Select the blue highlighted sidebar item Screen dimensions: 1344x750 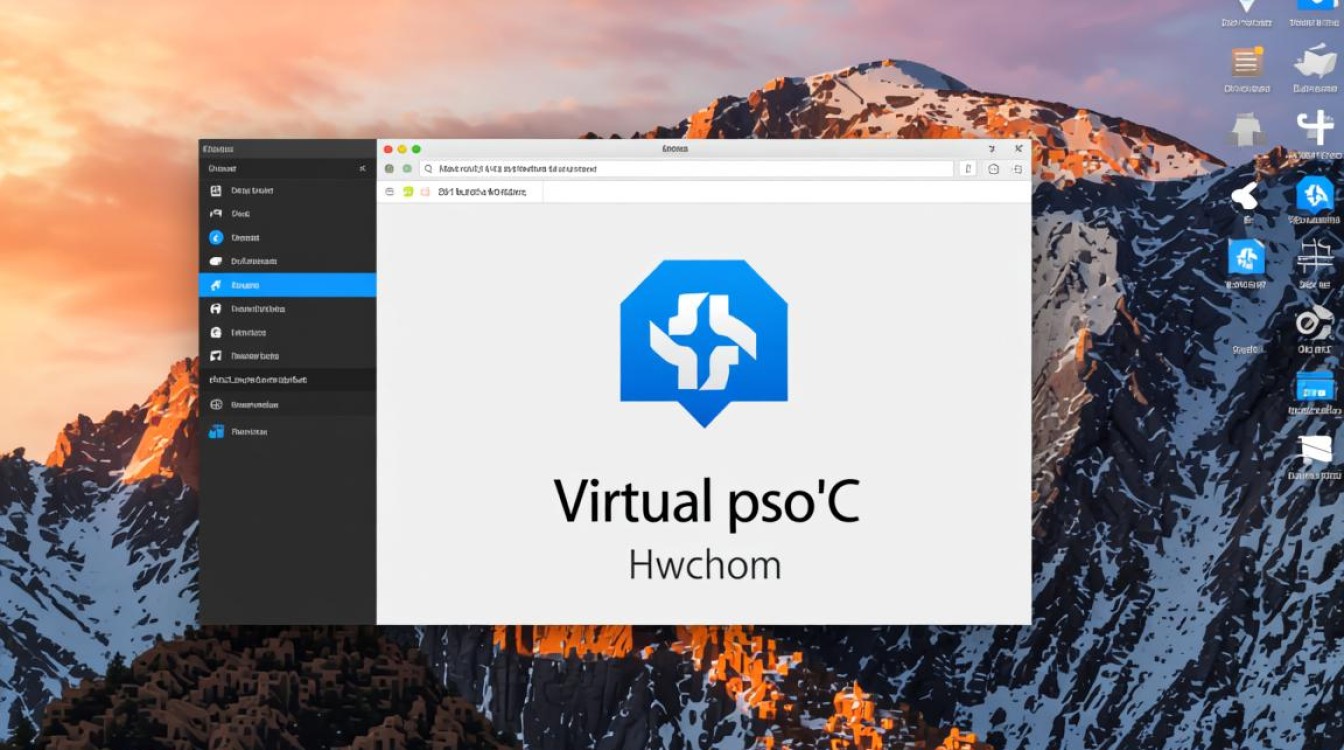pos(287,285)
